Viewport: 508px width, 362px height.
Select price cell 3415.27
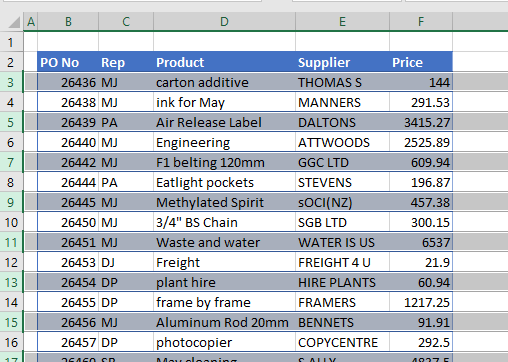421,122
